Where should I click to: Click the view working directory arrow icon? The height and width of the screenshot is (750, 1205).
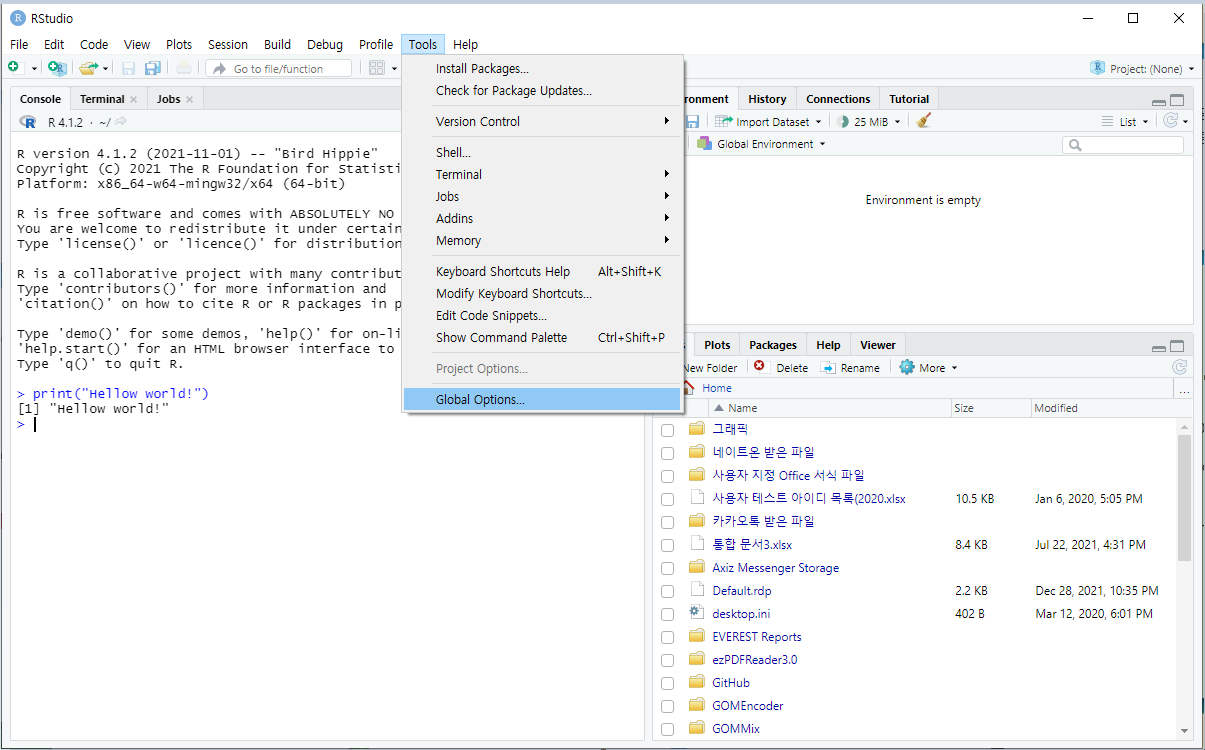tap(120, 122)
